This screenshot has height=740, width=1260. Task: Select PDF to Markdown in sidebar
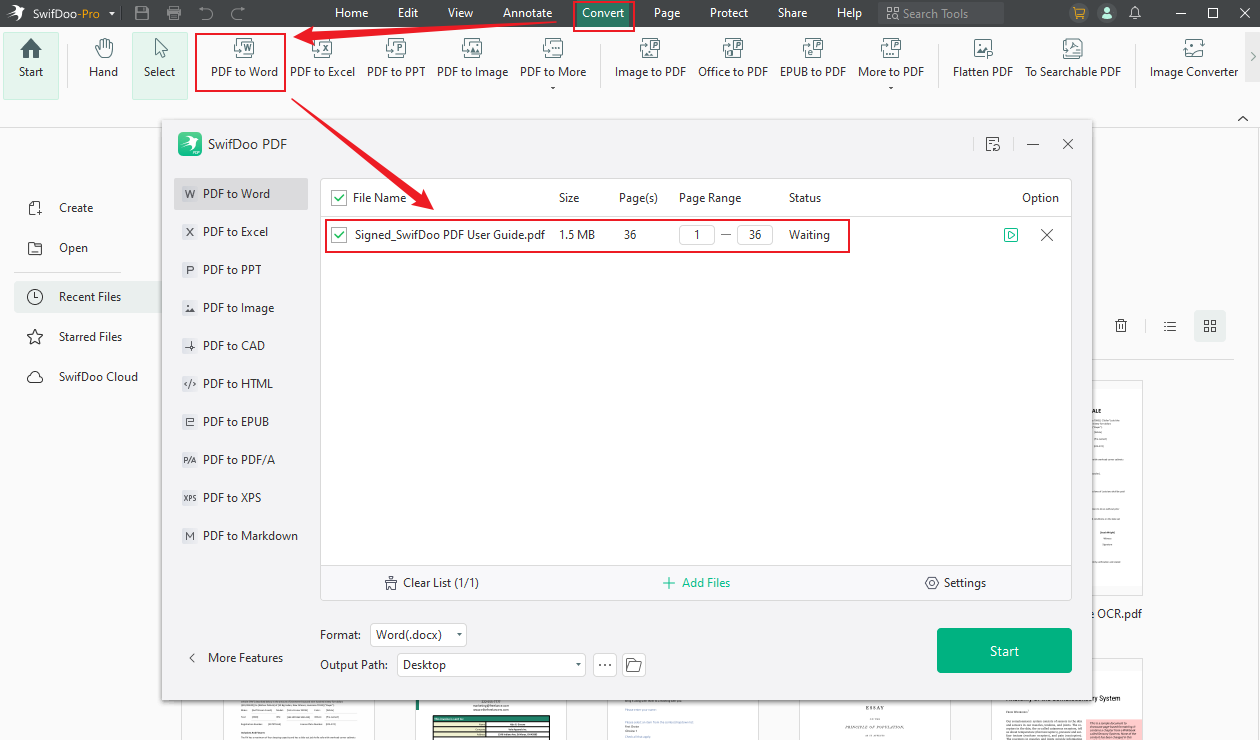[x=241, y=536]
